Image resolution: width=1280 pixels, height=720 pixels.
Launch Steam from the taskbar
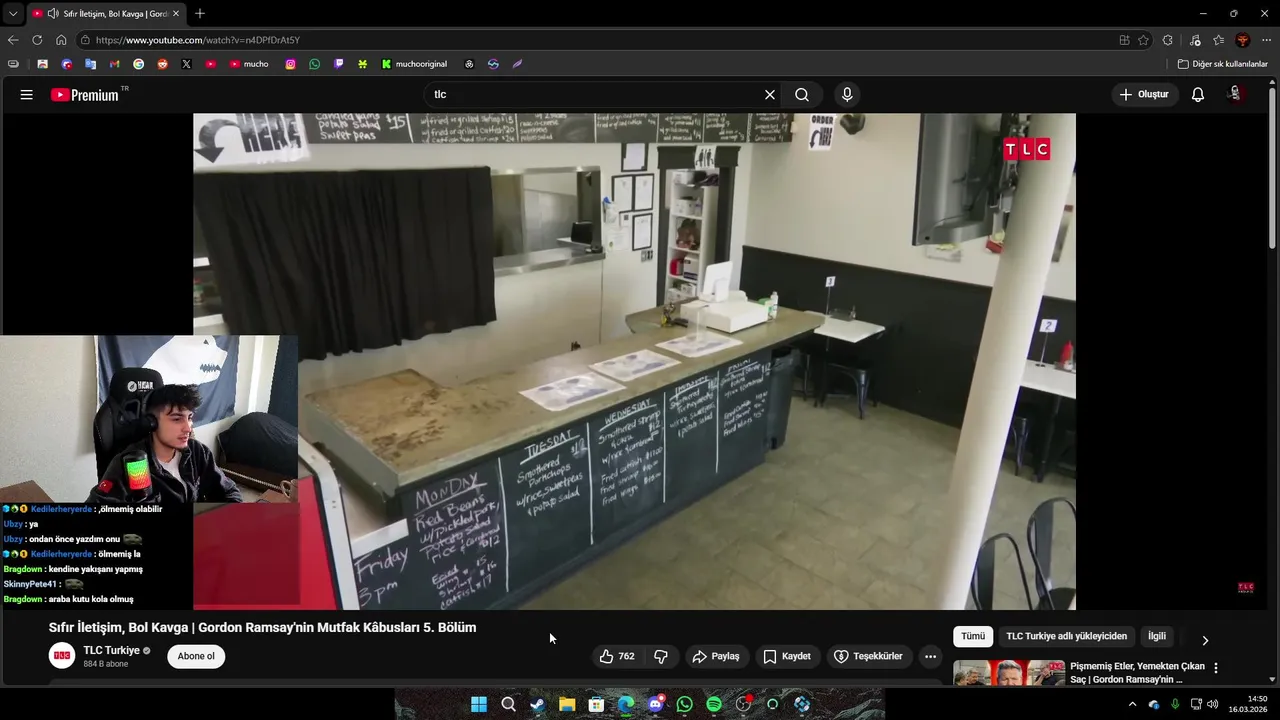tap(538, 704)
